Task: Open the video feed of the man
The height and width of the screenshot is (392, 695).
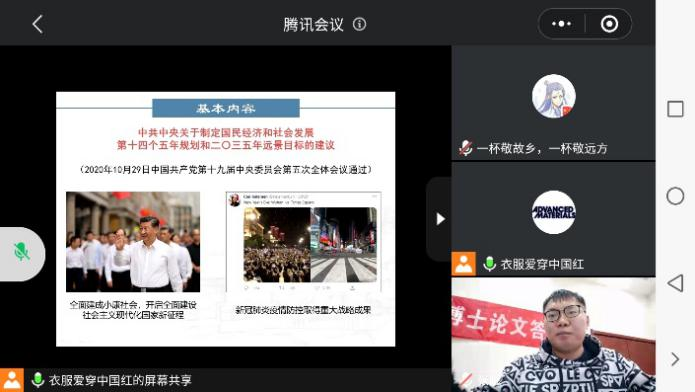Action: pos(553,335)
